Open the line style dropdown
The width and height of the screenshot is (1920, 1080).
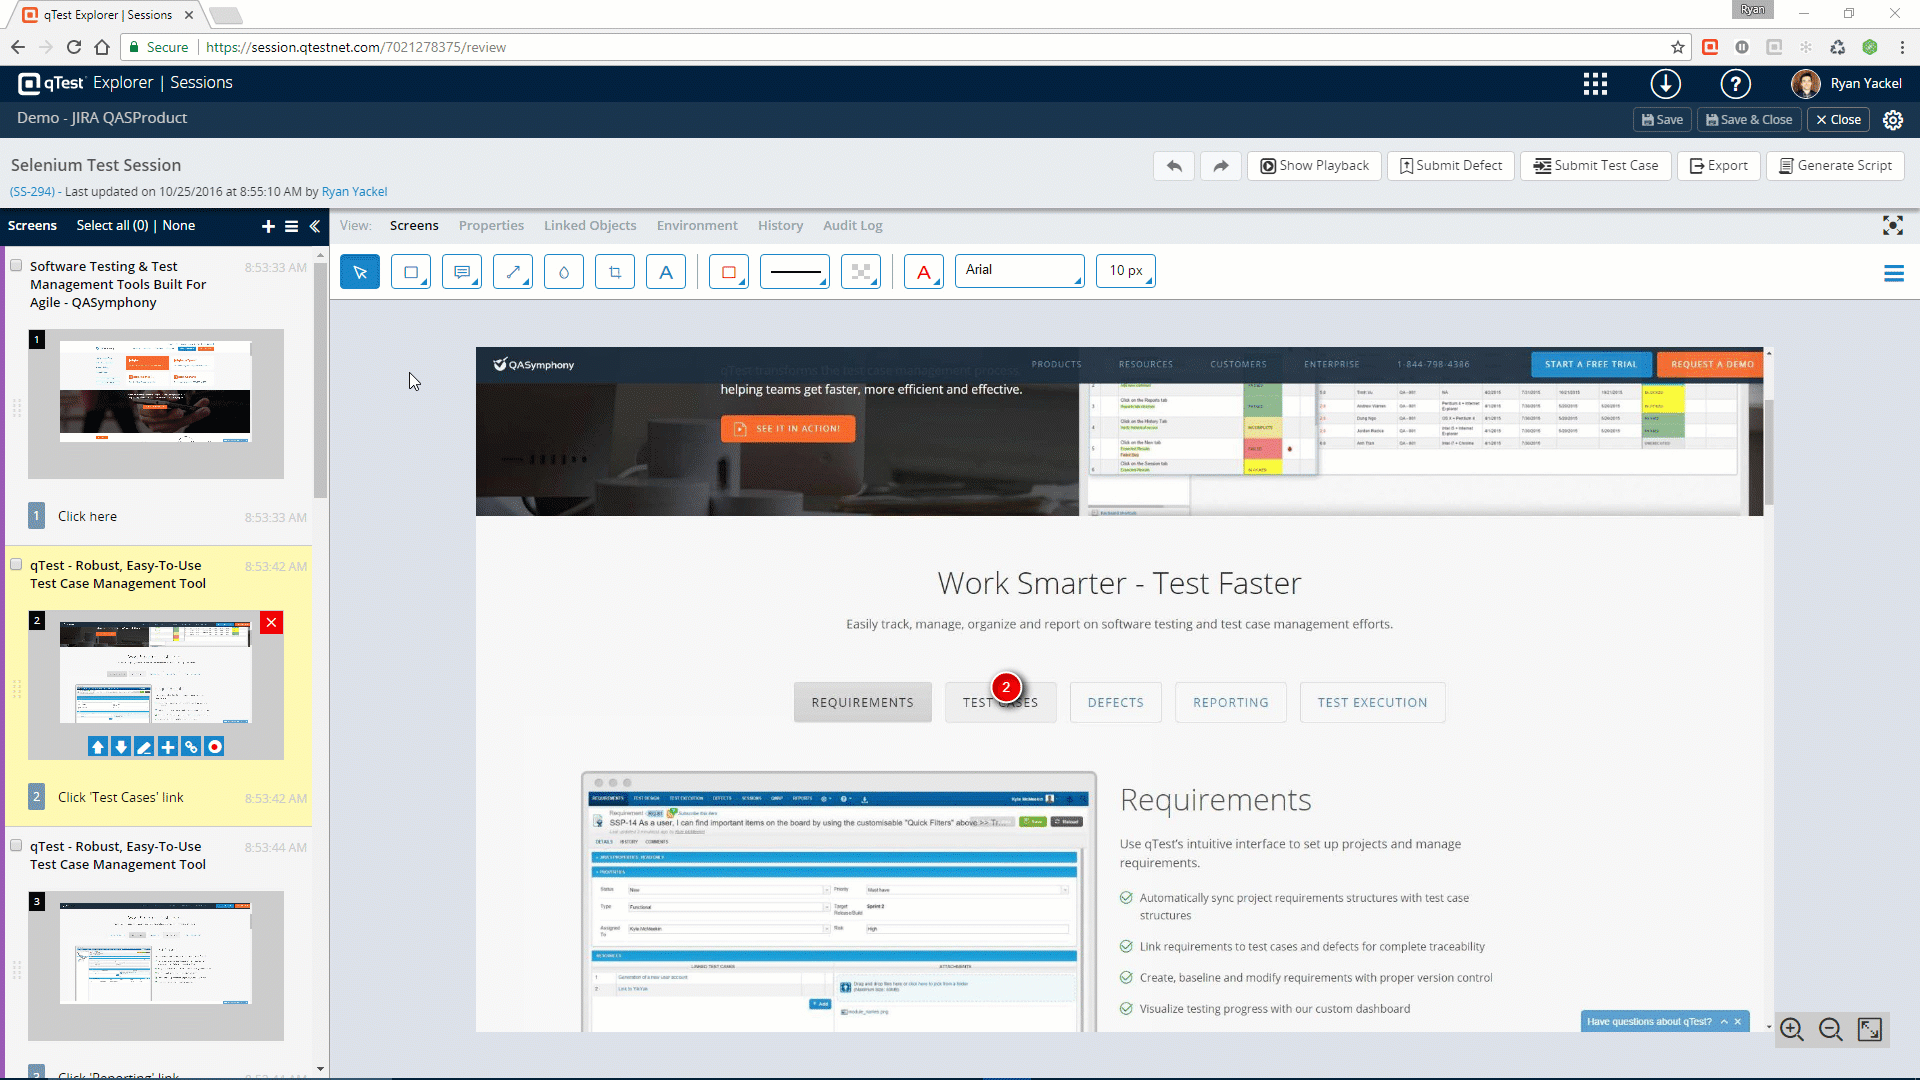[x=795, y=271]
